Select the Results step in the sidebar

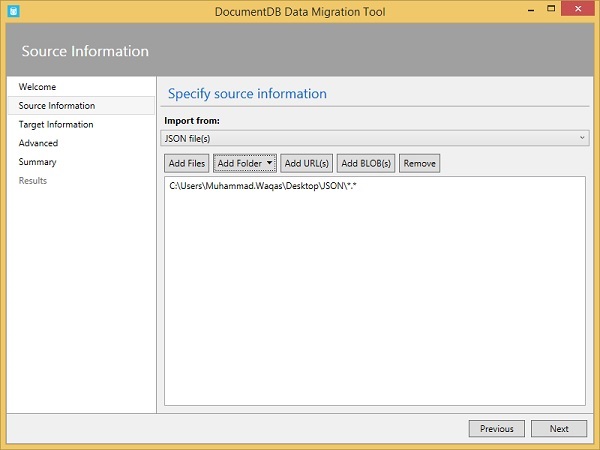[x=33, y=181]
